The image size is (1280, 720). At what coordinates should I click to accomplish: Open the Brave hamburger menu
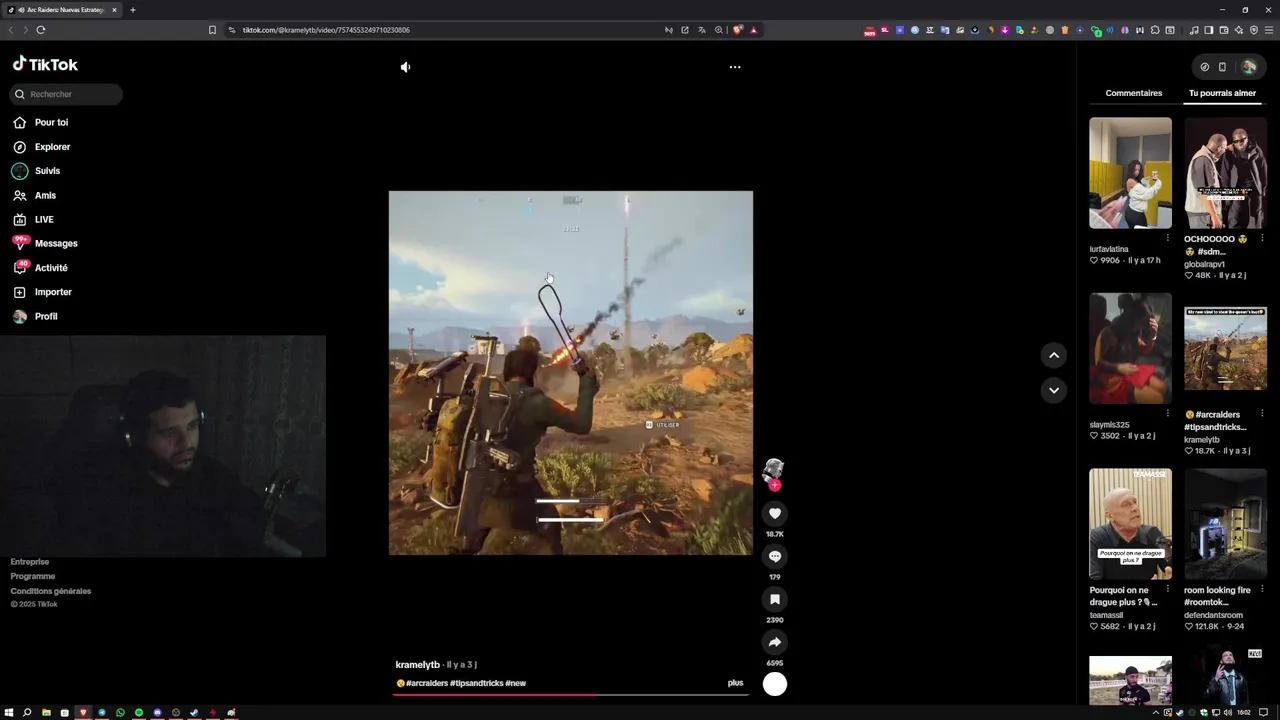(1269, 30)
